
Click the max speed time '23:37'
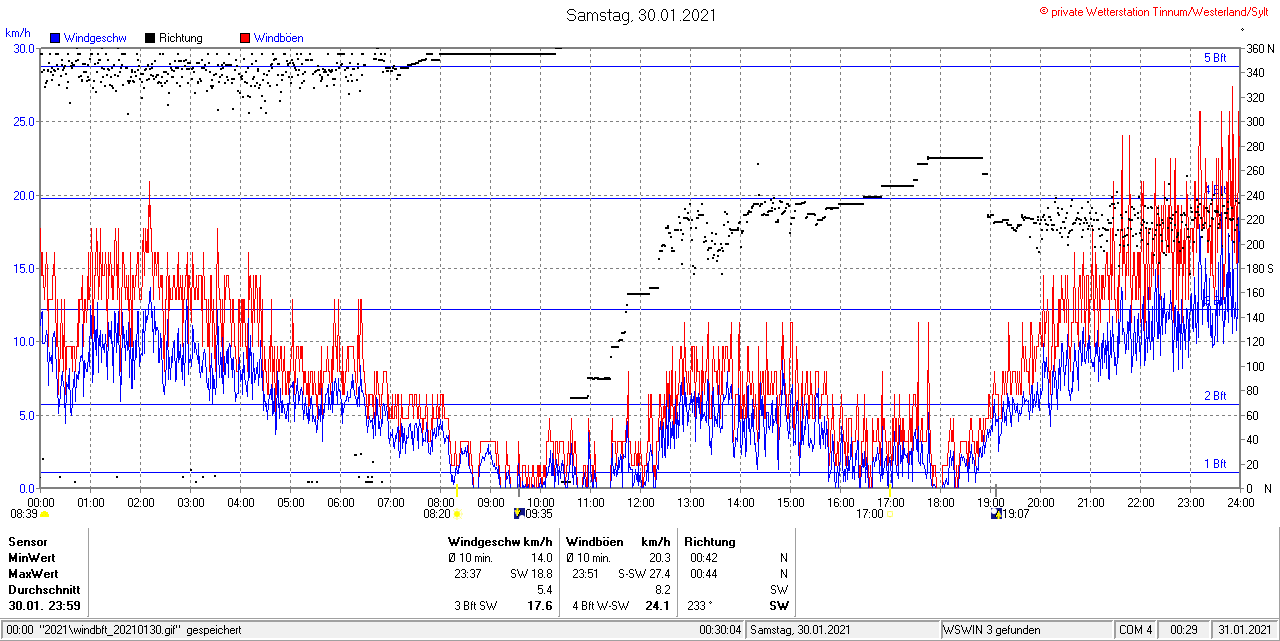(x=468, y=574)
